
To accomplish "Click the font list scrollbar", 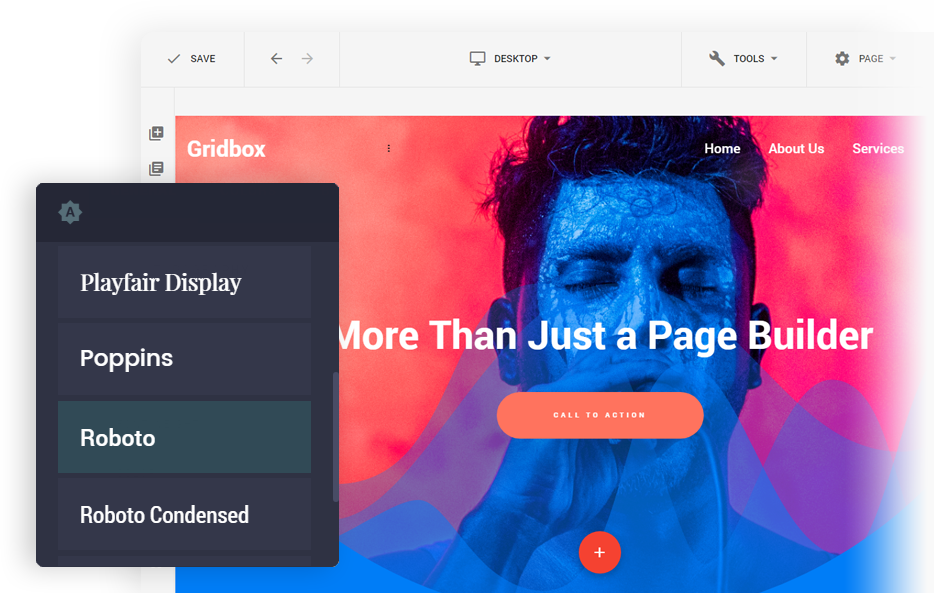I will 335,436.
